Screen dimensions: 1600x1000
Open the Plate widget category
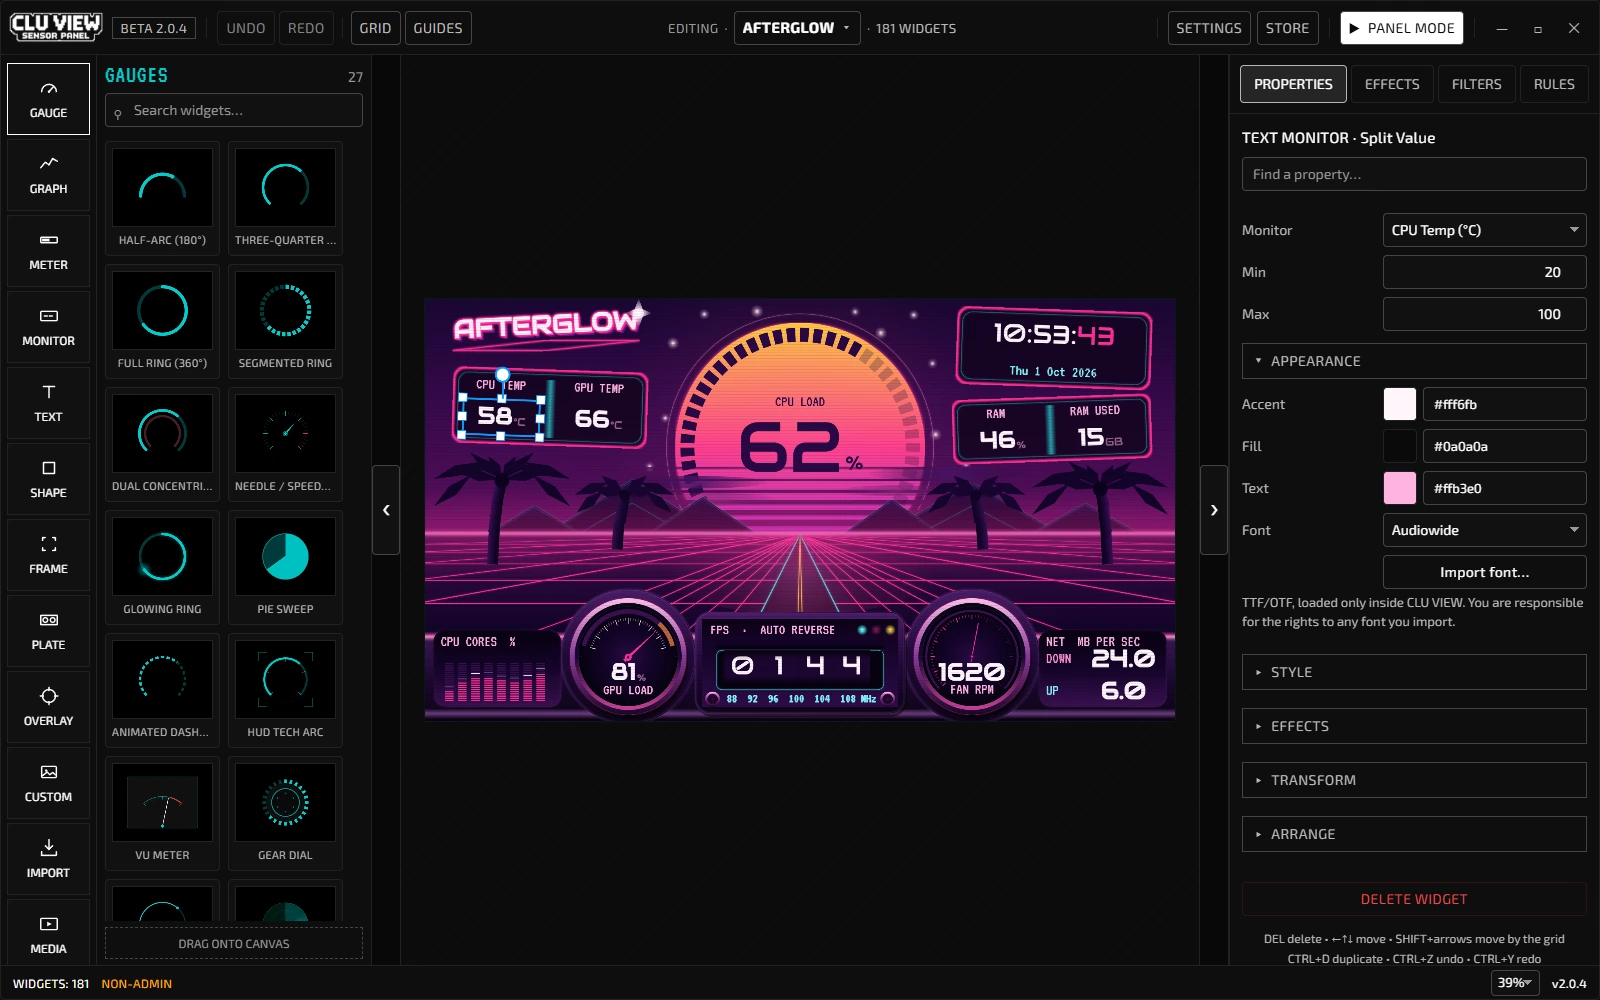(48, 631)
